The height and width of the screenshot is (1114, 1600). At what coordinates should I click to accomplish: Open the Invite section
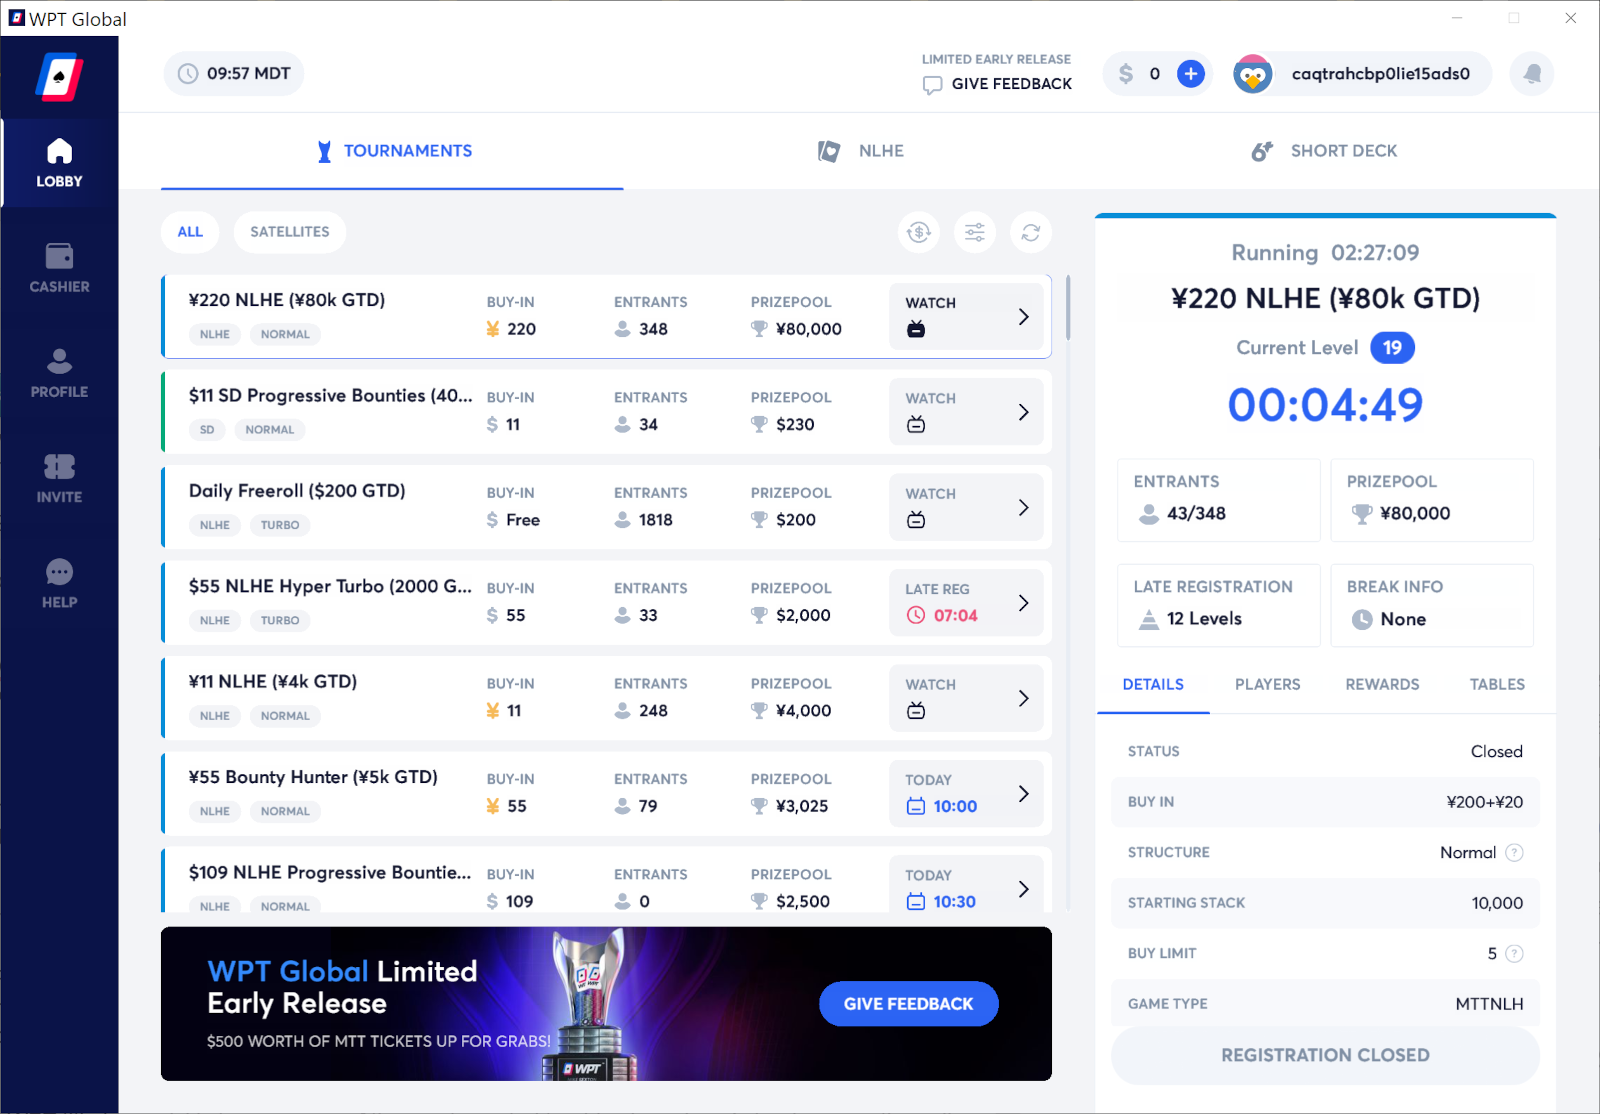pos(59,478)
